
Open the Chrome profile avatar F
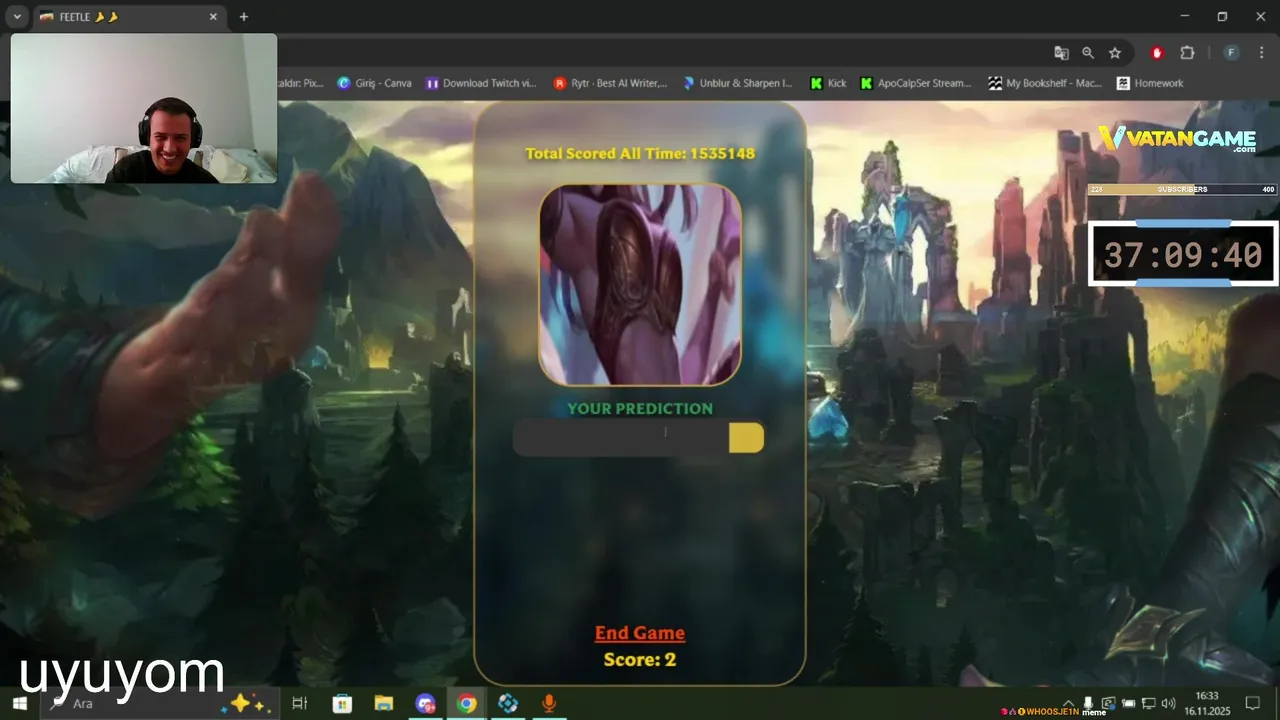click(x=1231, y=53)
